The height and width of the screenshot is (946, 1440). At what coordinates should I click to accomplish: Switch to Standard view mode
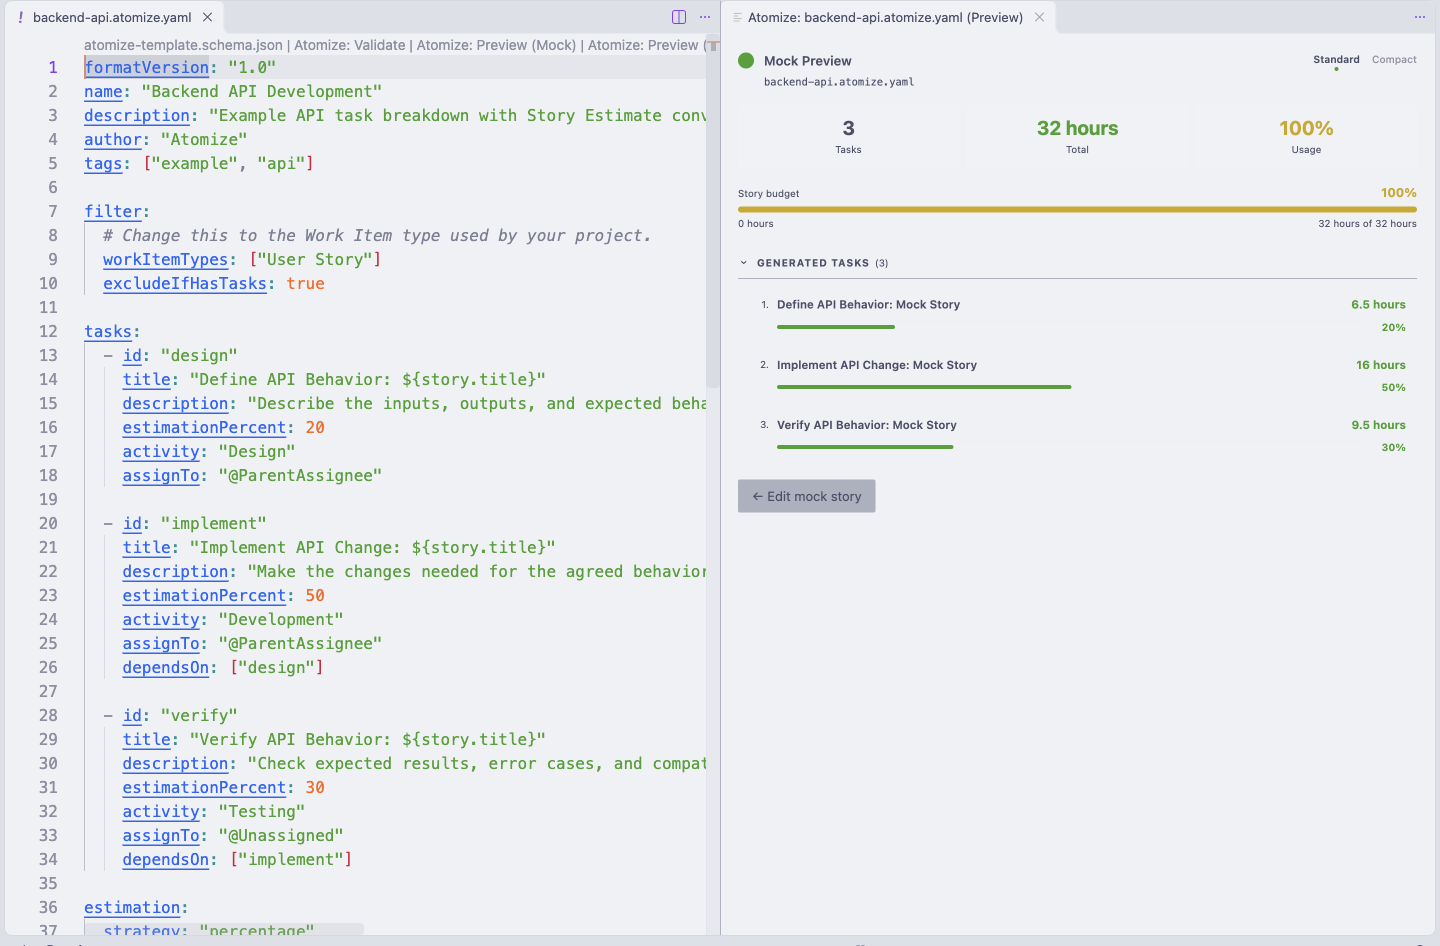click(1336, 60)
